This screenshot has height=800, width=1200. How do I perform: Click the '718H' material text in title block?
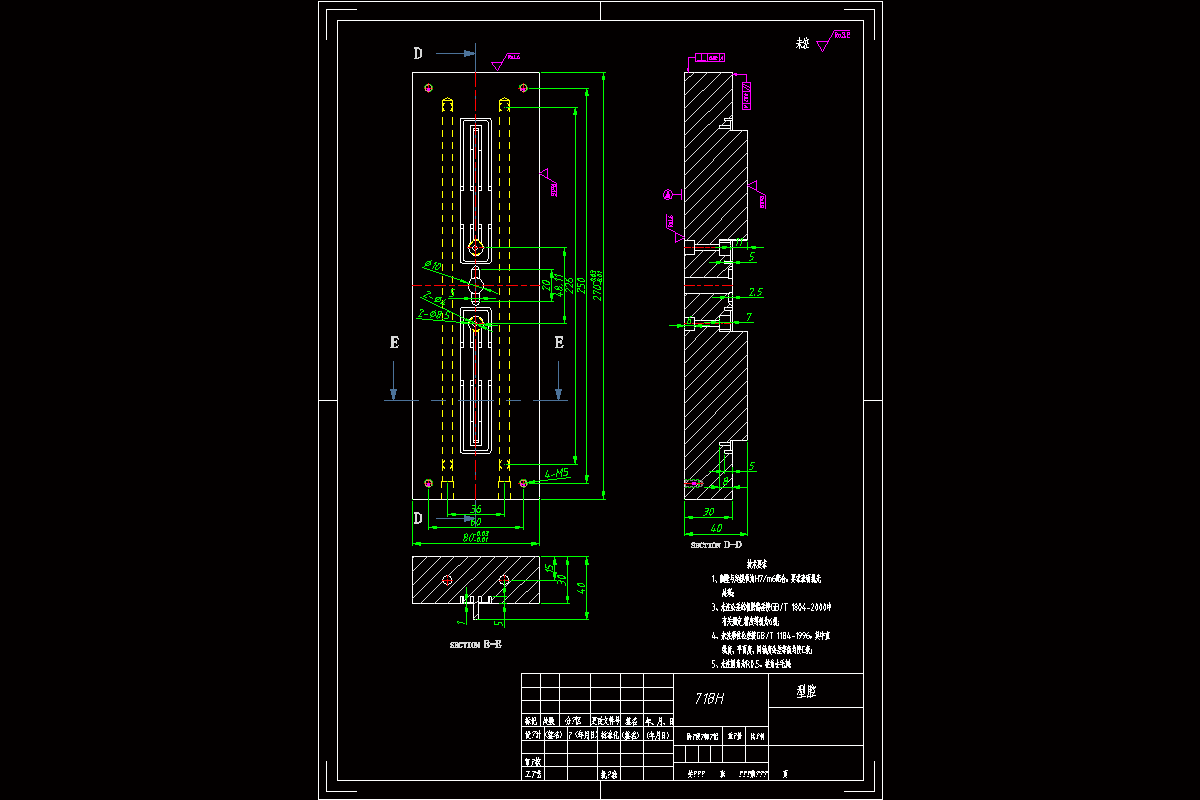709,698
